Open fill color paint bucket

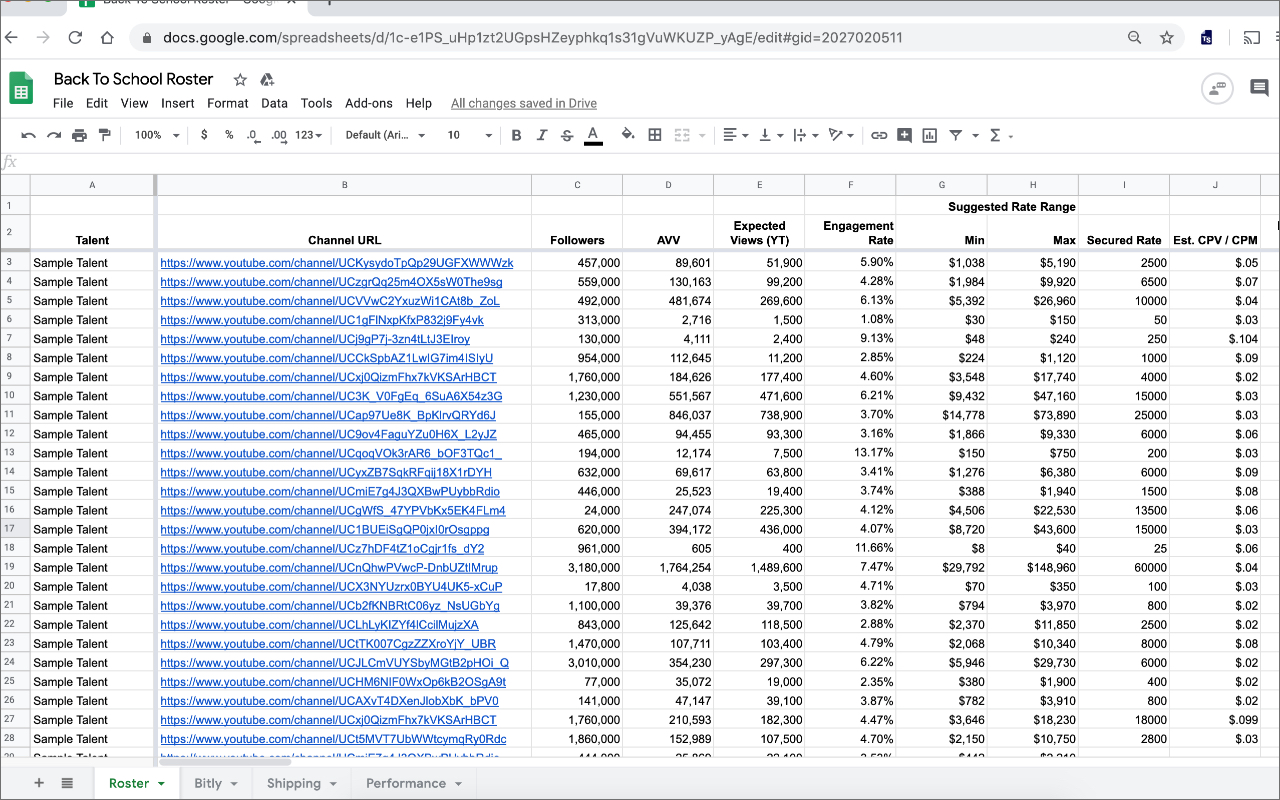(628, 135)
